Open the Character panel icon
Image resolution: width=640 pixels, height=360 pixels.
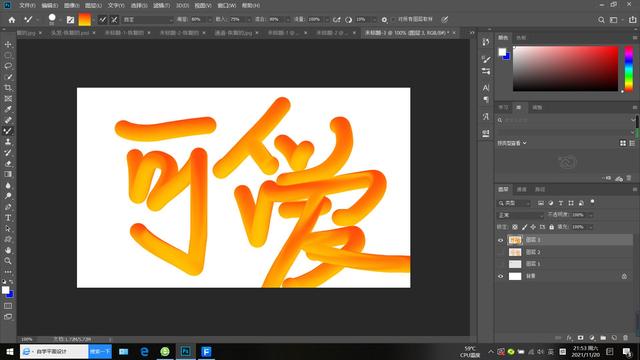pos(486,88)
